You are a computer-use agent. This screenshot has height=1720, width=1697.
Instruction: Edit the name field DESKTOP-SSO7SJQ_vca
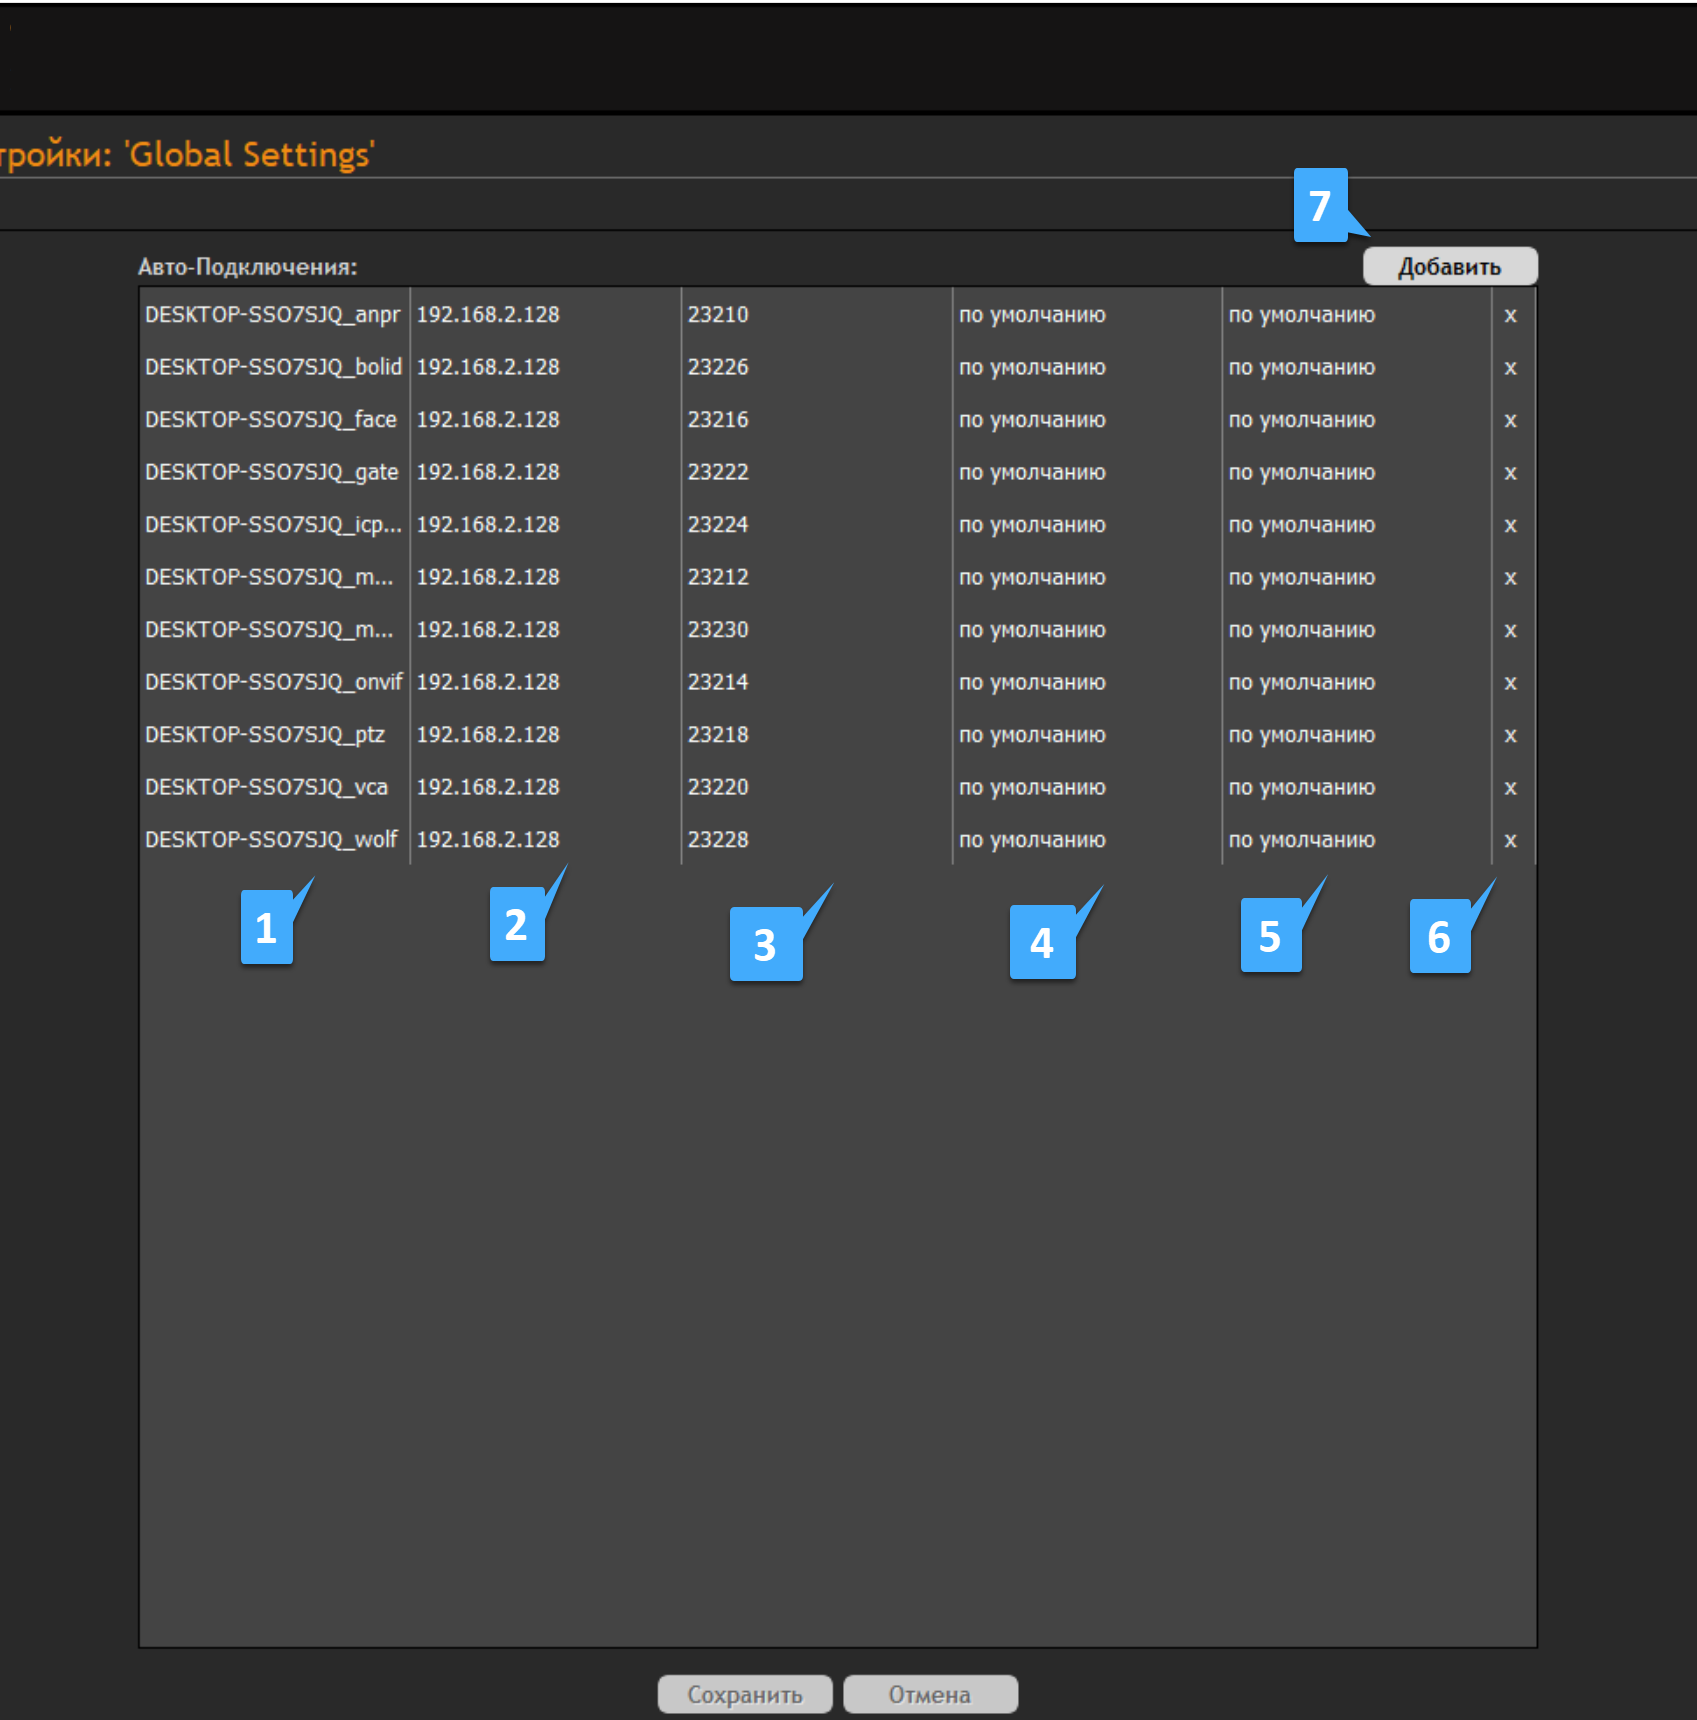267,787
